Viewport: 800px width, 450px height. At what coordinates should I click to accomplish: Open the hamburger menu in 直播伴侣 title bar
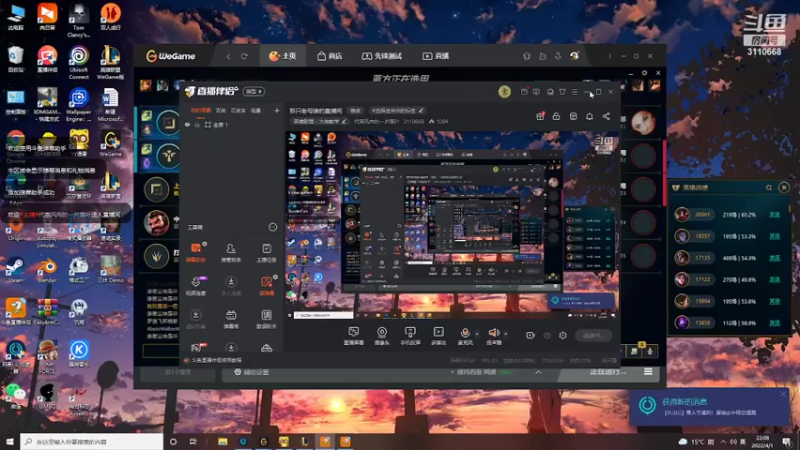(574, 92)
